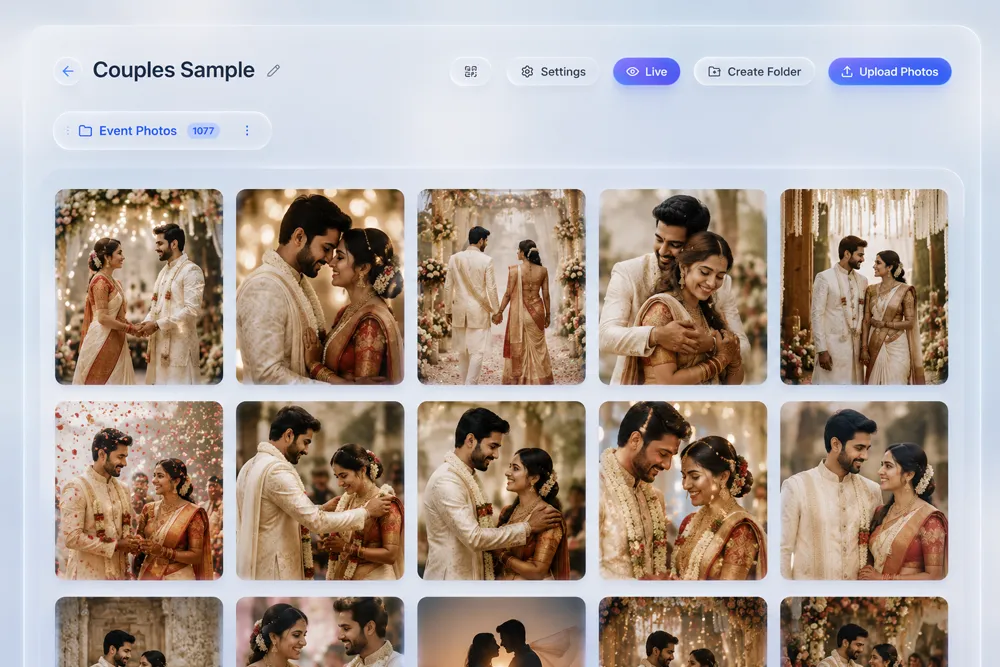1000x667 pixels.
Task: Open the Event Photos three-dot menu
Action: click(247, 131)
